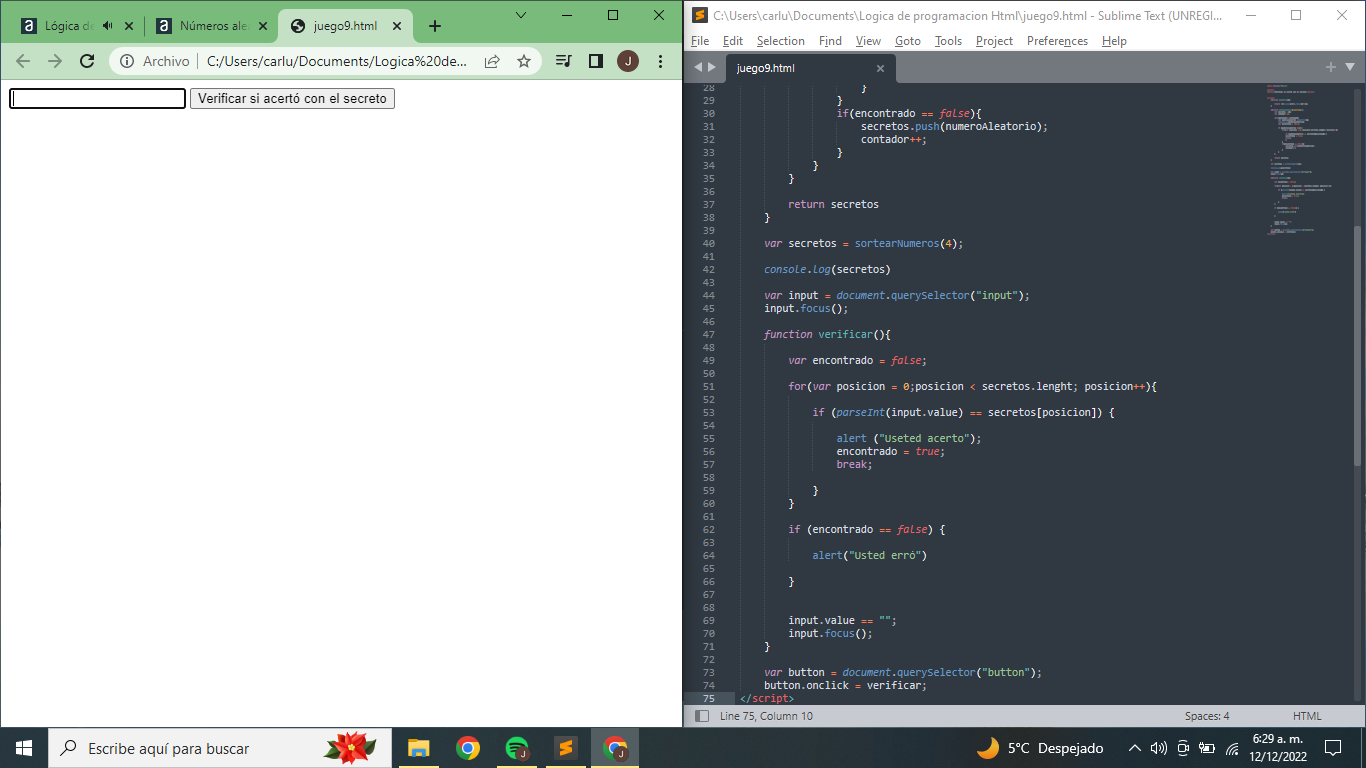Open Sublime Text Find menu

(830, 41)
